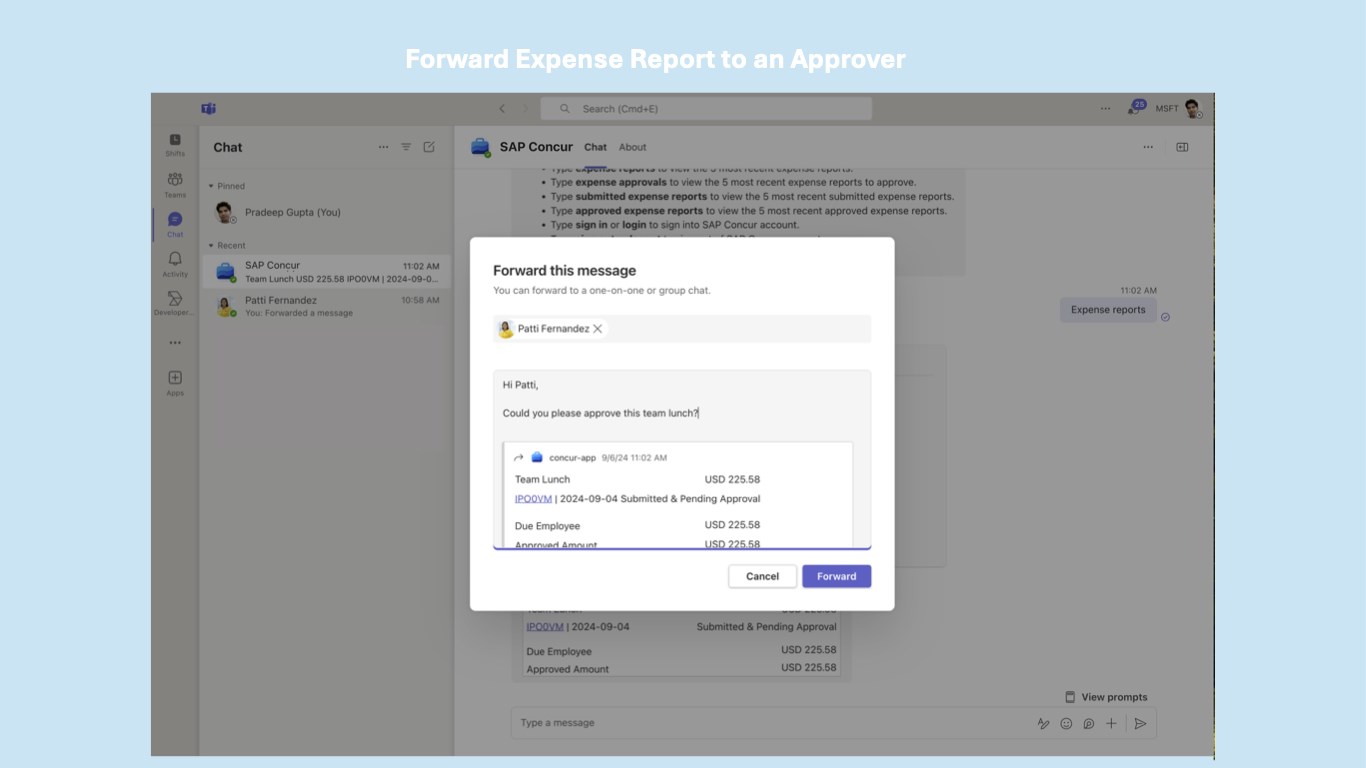Click MSFT organization label
1366x768 pixels.
coord(1167,108)
